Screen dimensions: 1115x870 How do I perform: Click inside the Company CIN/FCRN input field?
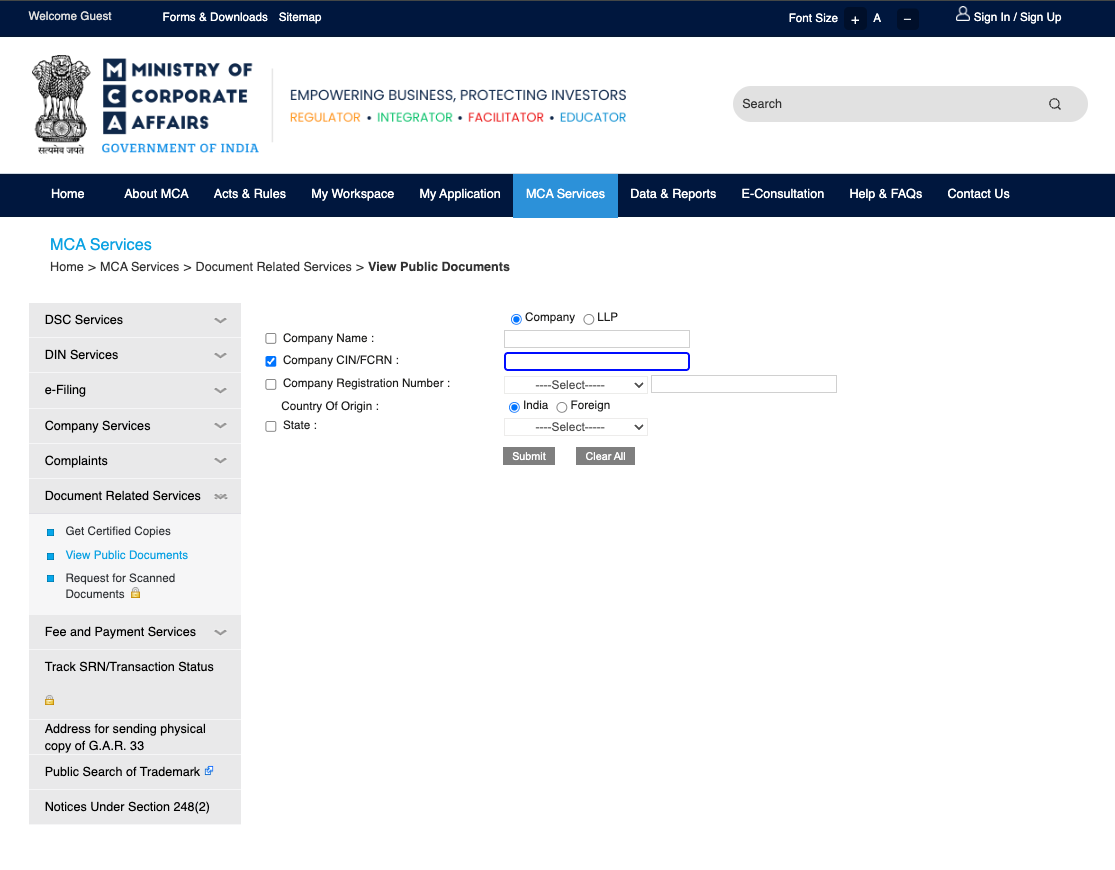point(596,361)
